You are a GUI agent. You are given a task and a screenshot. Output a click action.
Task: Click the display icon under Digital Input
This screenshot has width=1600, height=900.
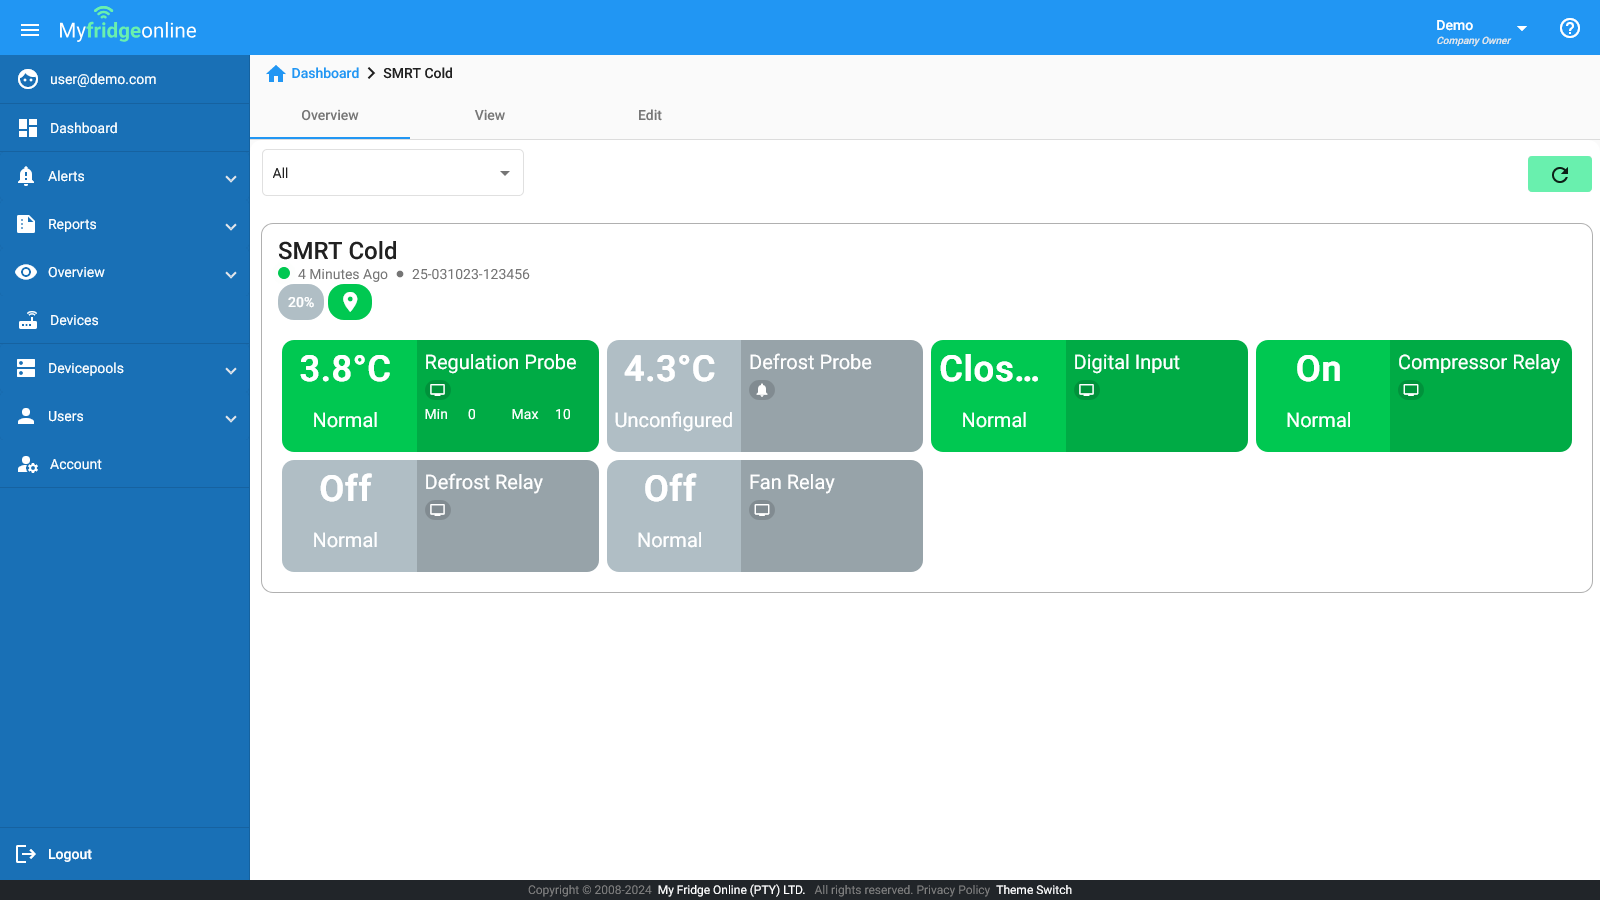point(1086,390)
